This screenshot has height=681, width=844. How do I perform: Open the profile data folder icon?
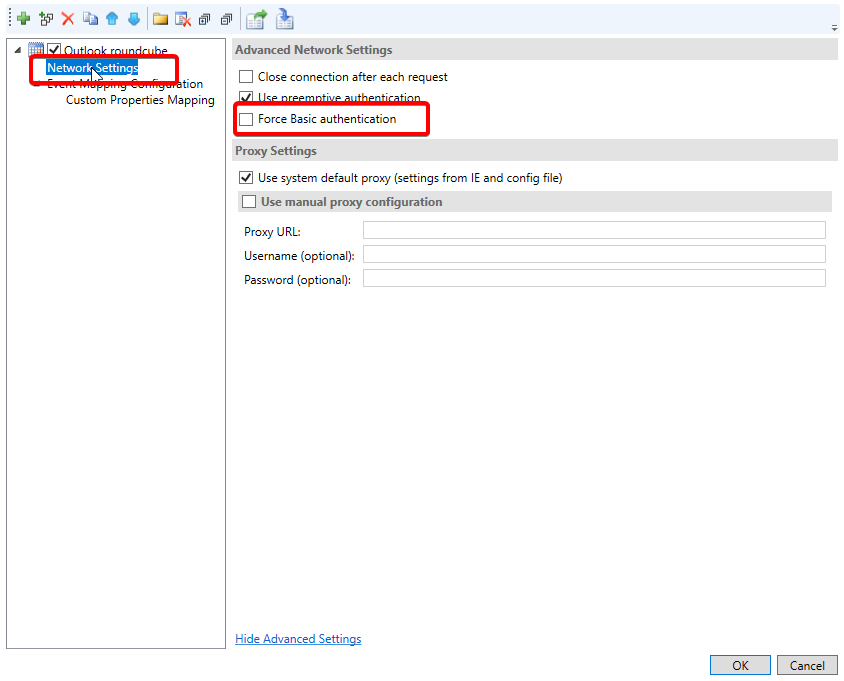click(160, 19)
